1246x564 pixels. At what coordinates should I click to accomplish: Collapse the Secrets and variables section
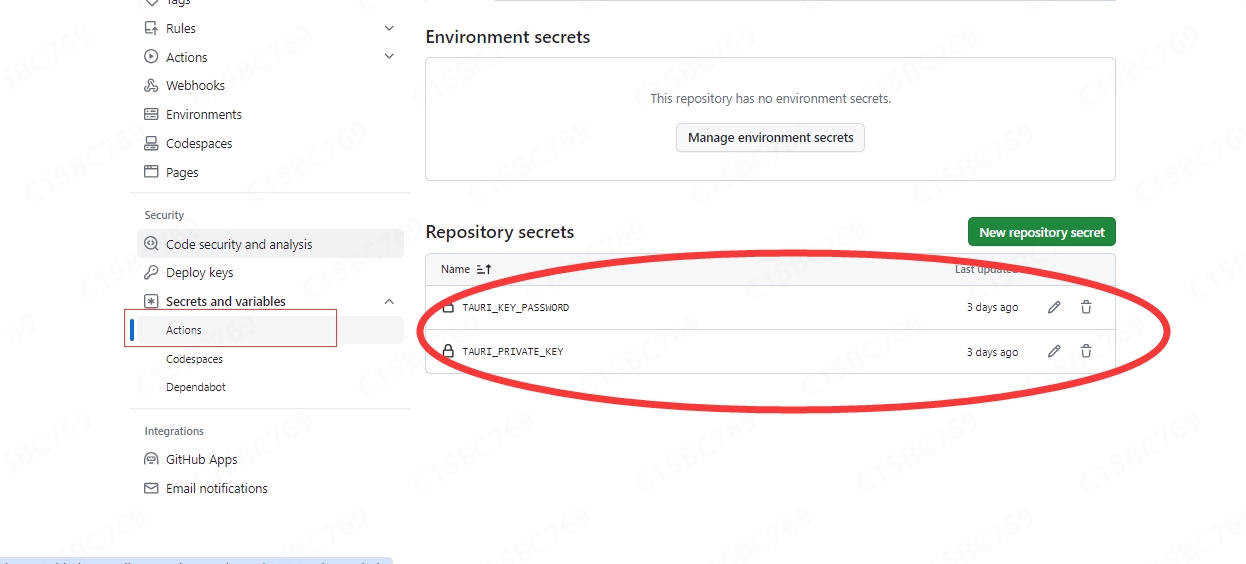(389, 302)
